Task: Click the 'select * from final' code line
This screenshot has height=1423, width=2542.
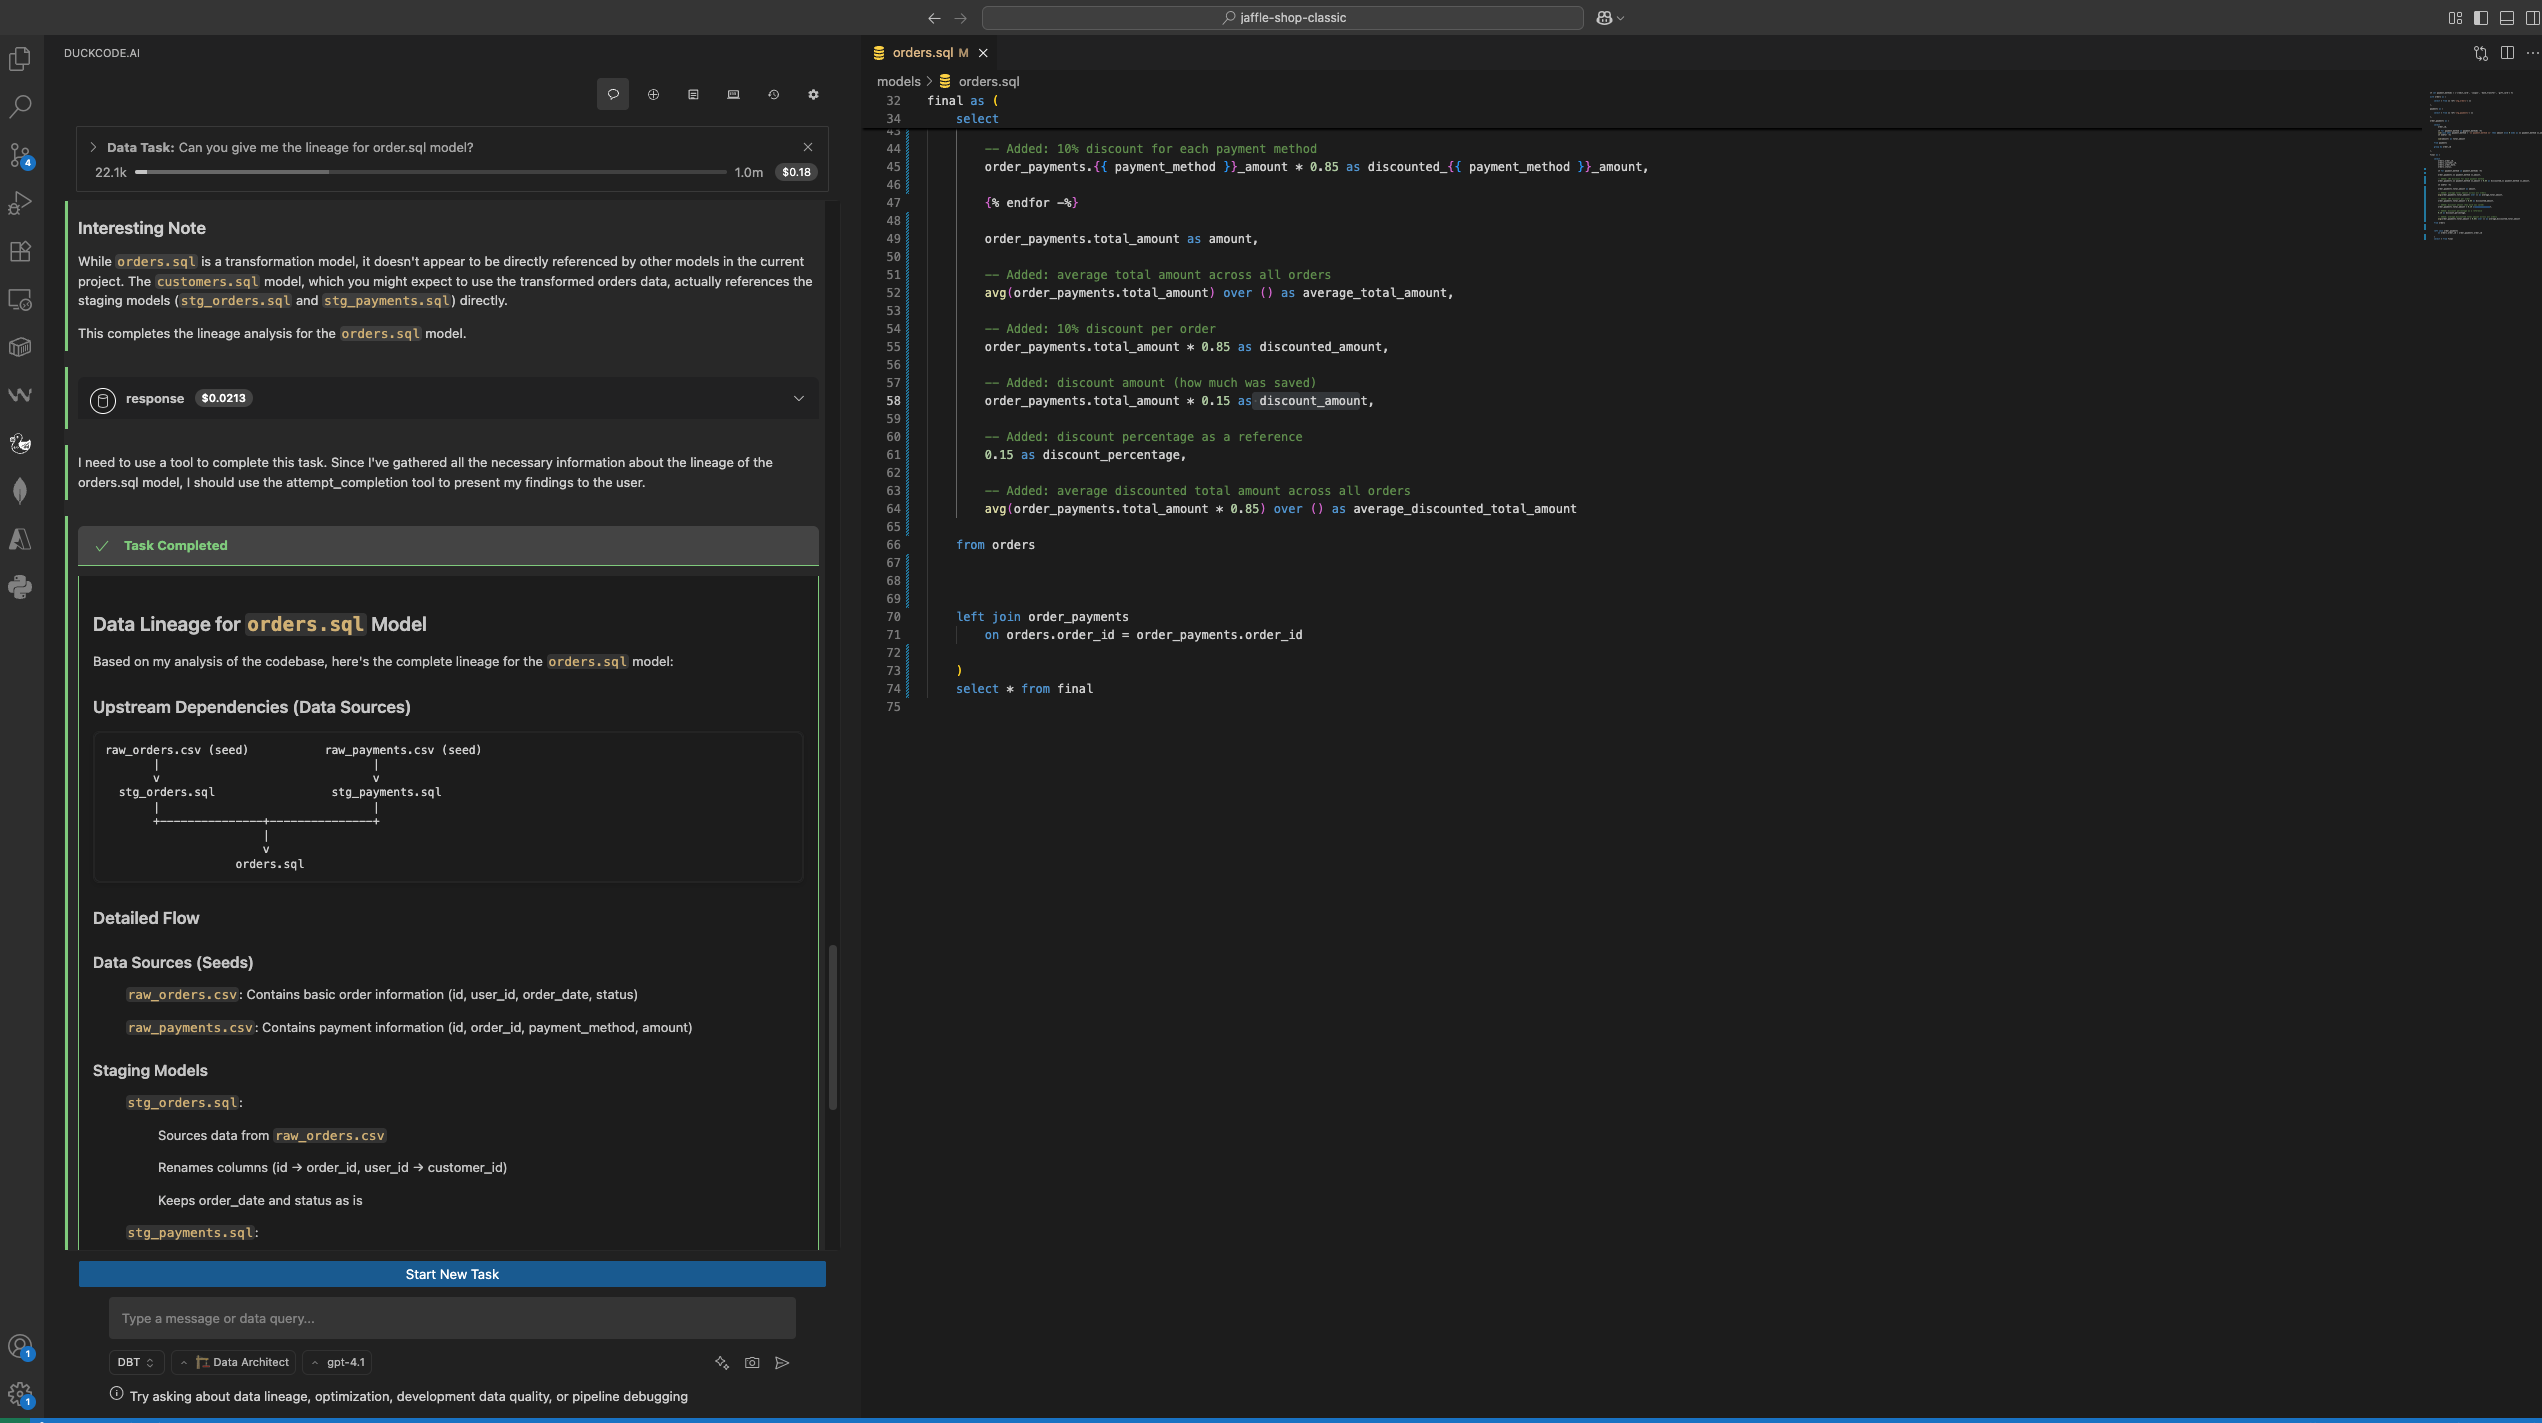Action: pos(1024,689)
